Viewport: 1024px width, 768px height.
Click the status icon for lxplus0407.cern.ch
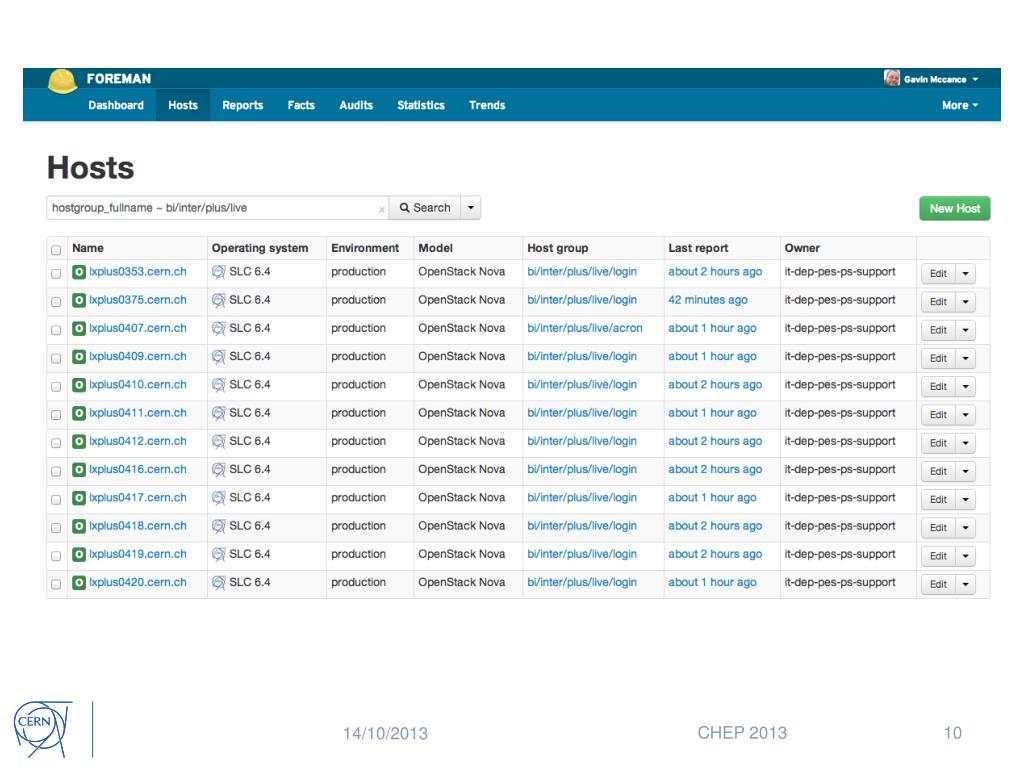point(79,328)
